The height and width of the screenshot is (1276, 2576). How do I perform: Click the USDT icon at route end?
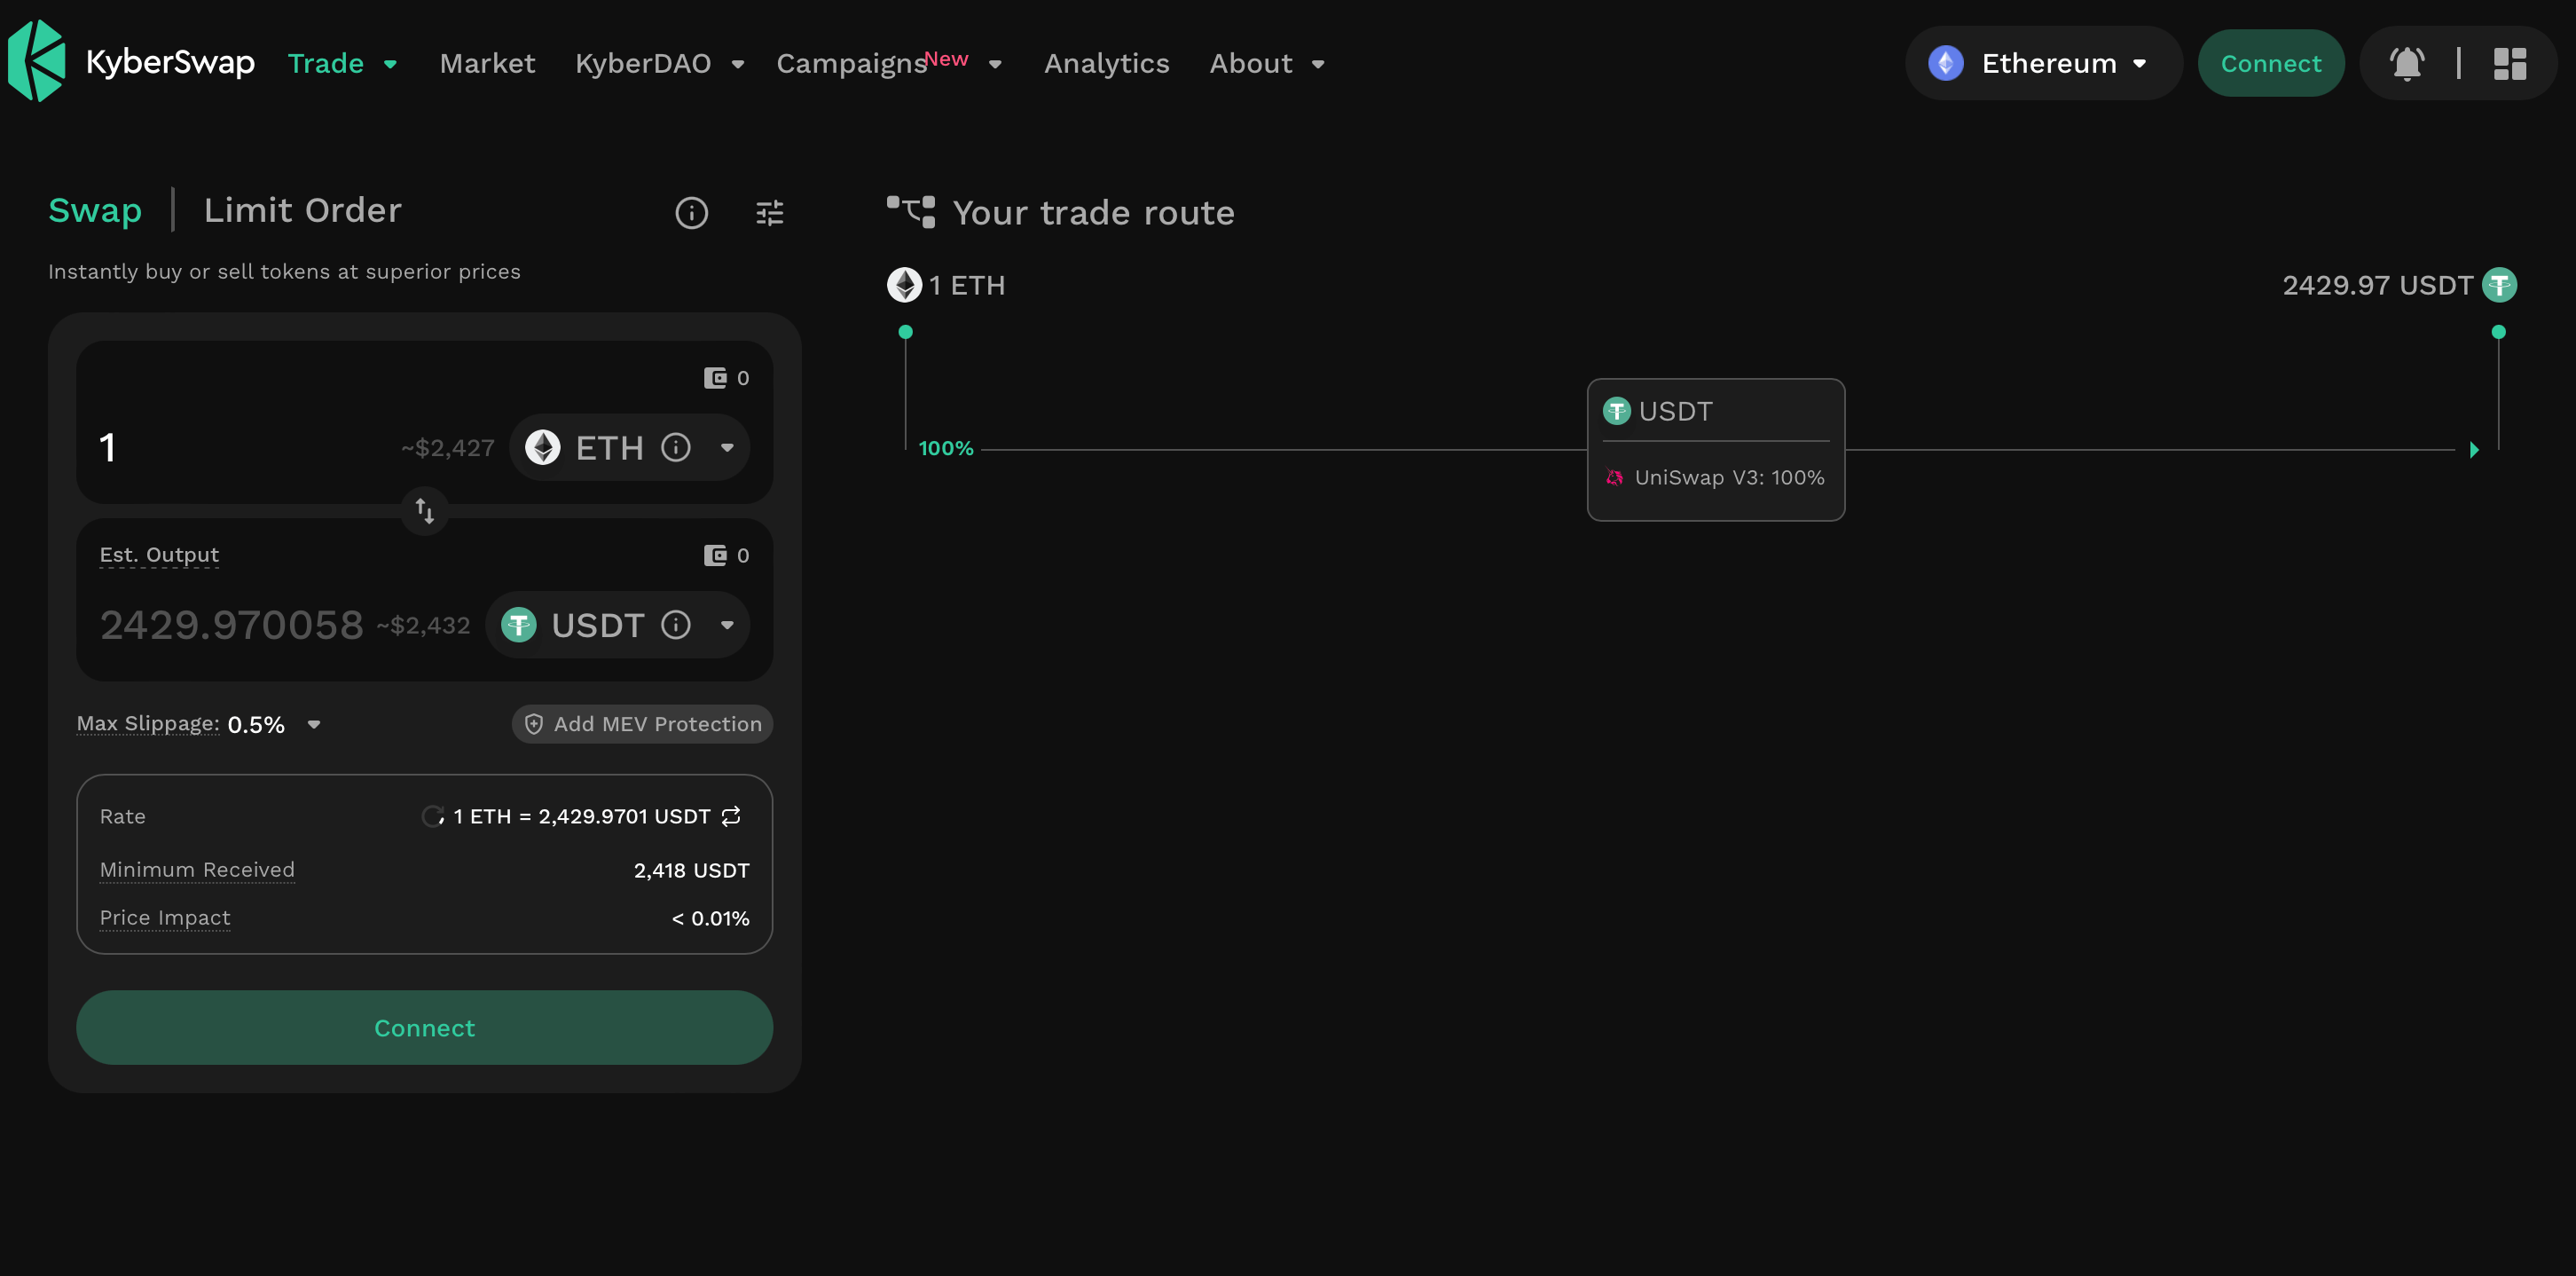(x=2499, y=285)
